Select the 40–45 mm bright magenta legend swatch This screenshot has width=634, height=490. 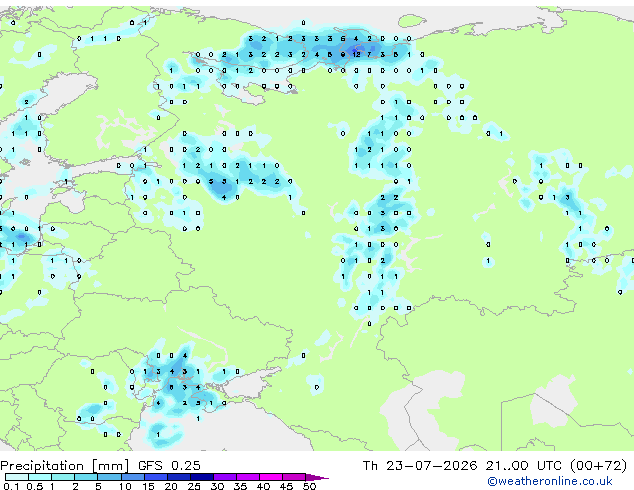coord(270,477)
